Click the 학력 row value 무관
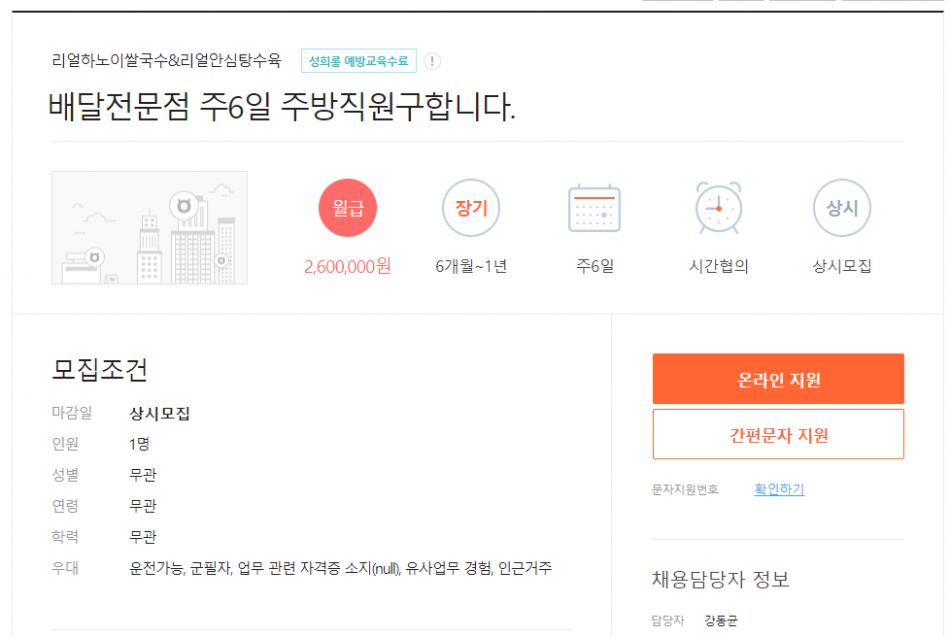The image size is (950, 637). point(143,537)
